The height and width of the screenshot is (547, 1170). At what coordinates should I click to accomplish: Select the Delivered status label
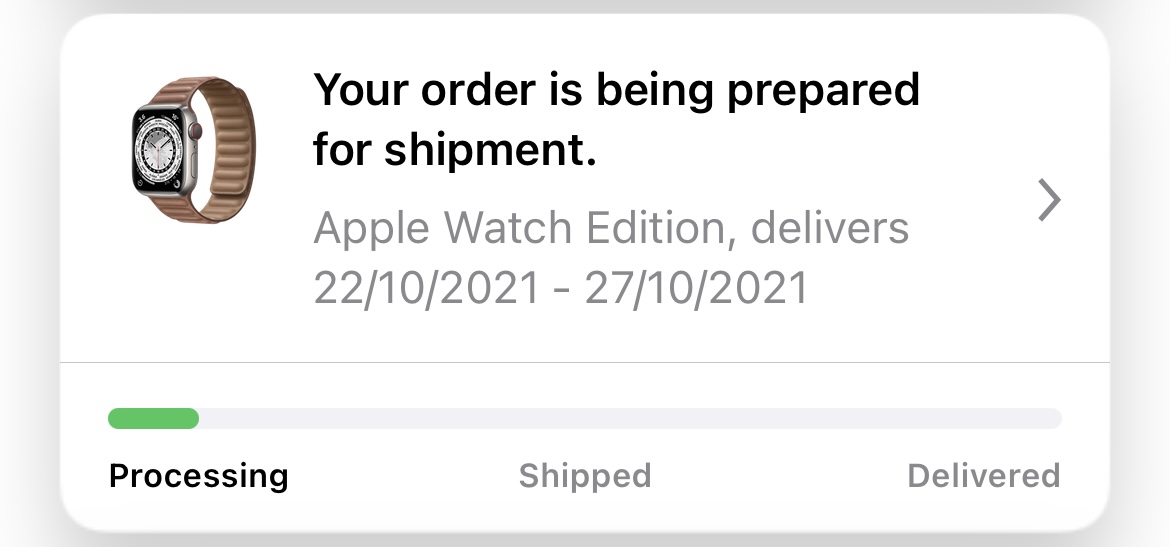tap(983, 475)
